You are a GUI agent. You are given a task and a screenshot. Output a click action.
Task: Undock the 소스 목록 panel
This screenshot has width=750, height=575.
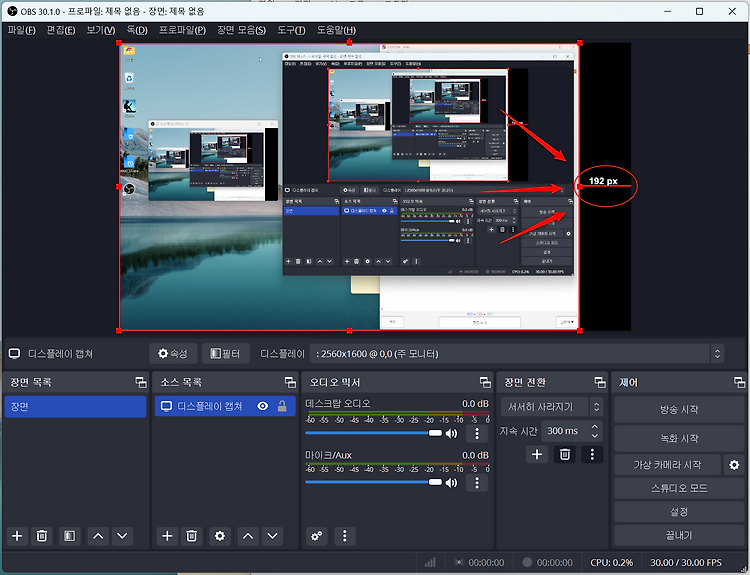coord(290,382)
